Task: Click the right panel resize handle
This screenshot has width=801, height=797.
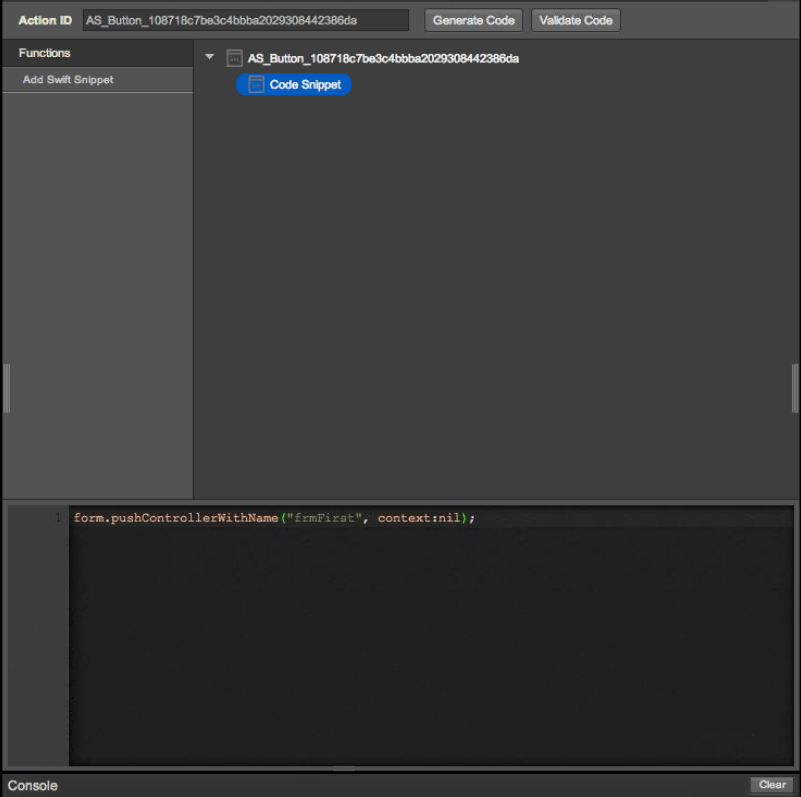Action: pos(795,388)
